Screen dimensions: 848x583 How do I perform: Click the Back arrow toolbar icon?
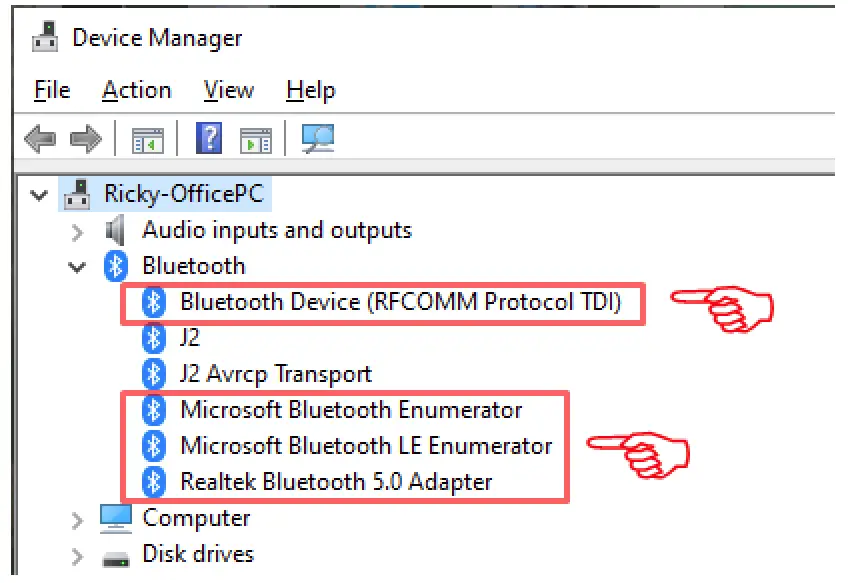pyautogui.click(x=40, y=139)
